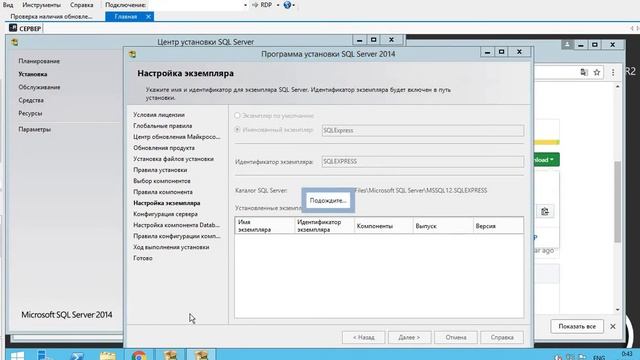Click the Глобальные правила step
The image size is (640, 360).
pos(162,126)
